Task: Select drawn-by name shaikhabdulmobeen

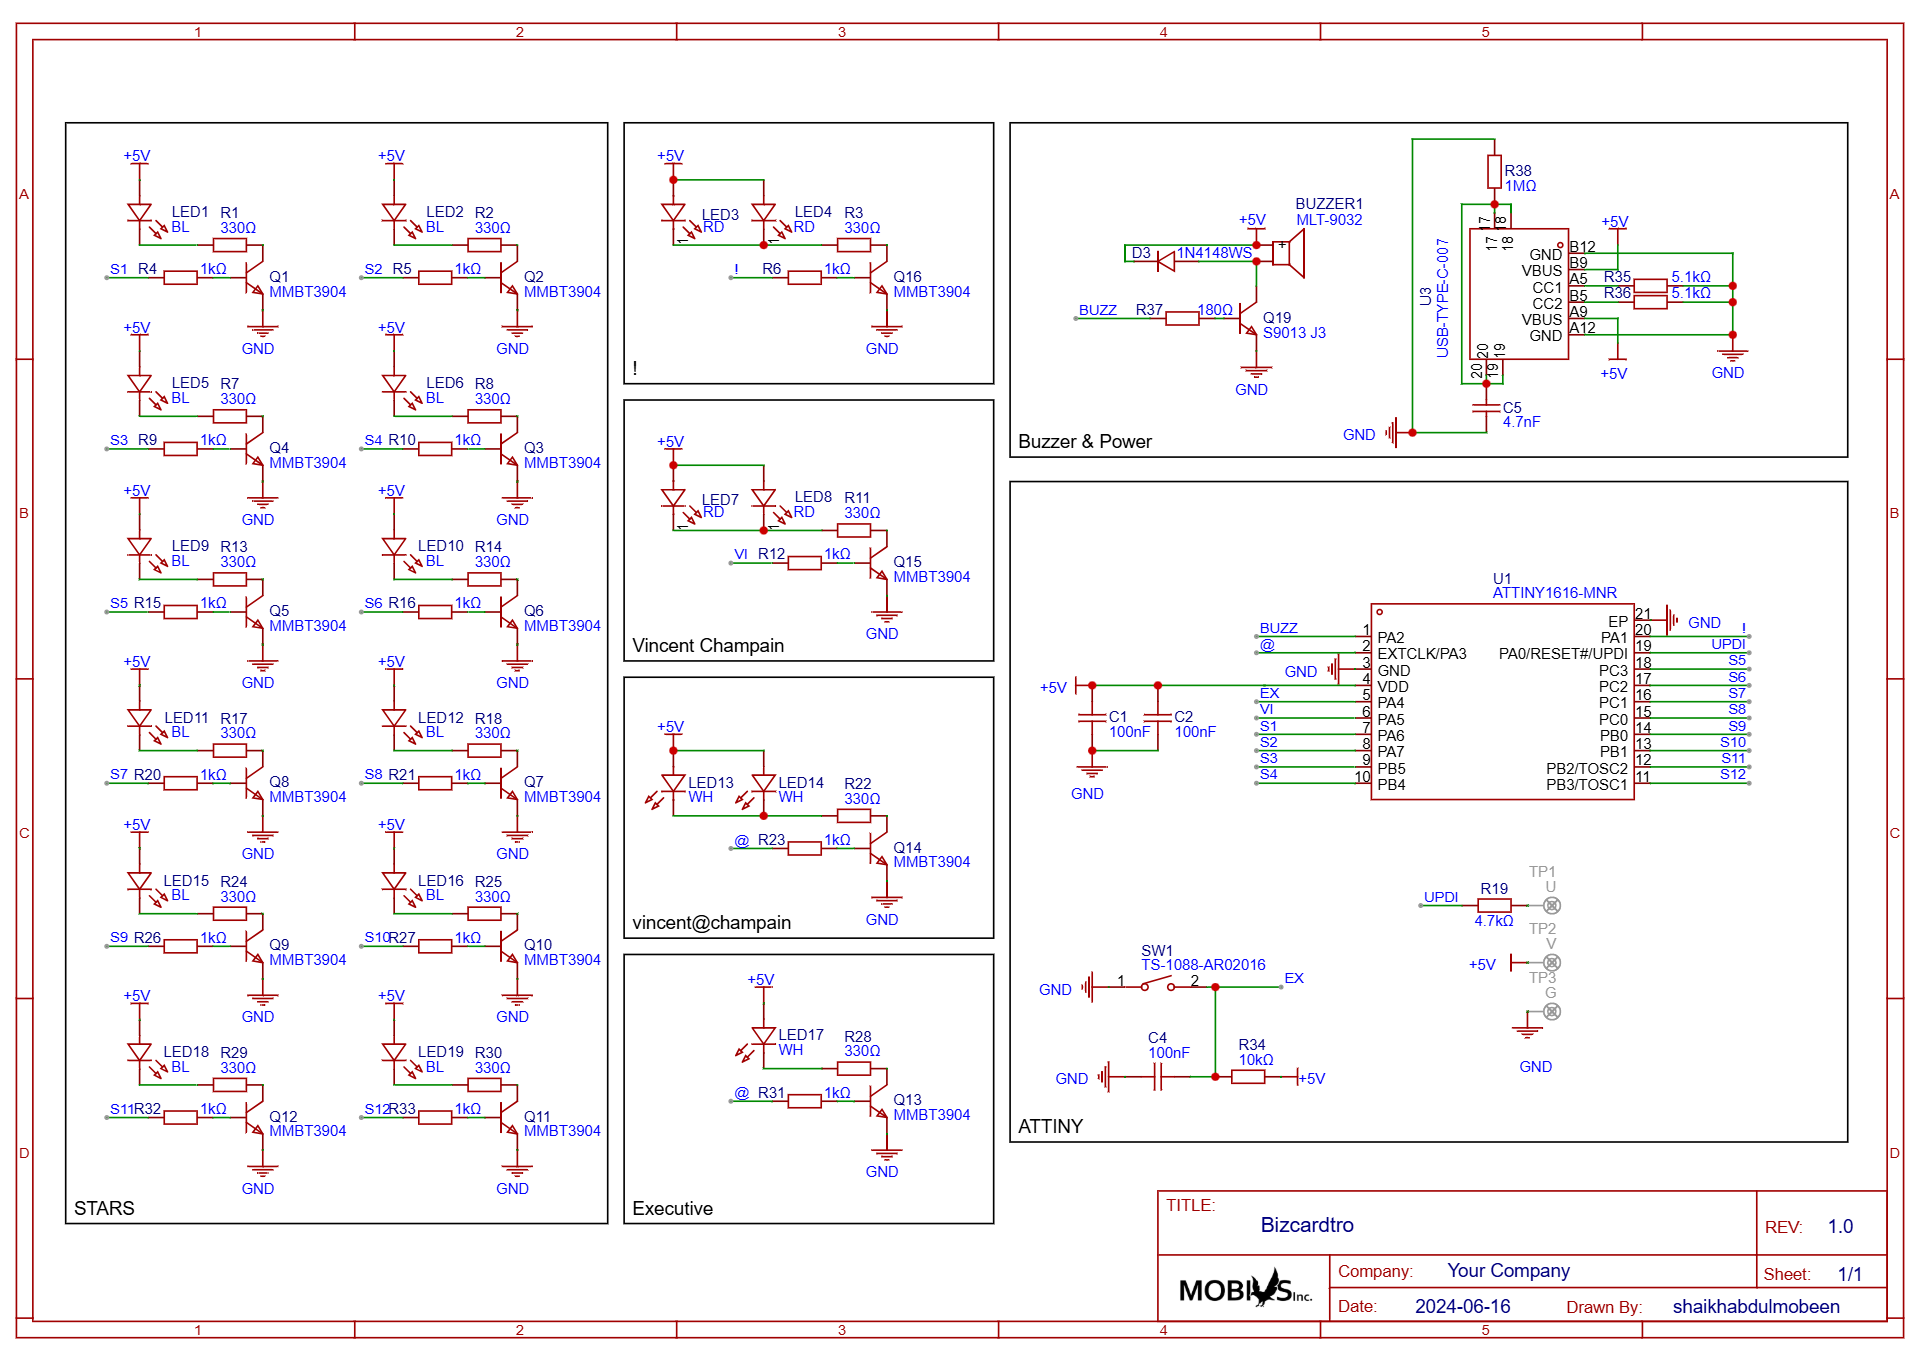Action: (1756, 1307)
